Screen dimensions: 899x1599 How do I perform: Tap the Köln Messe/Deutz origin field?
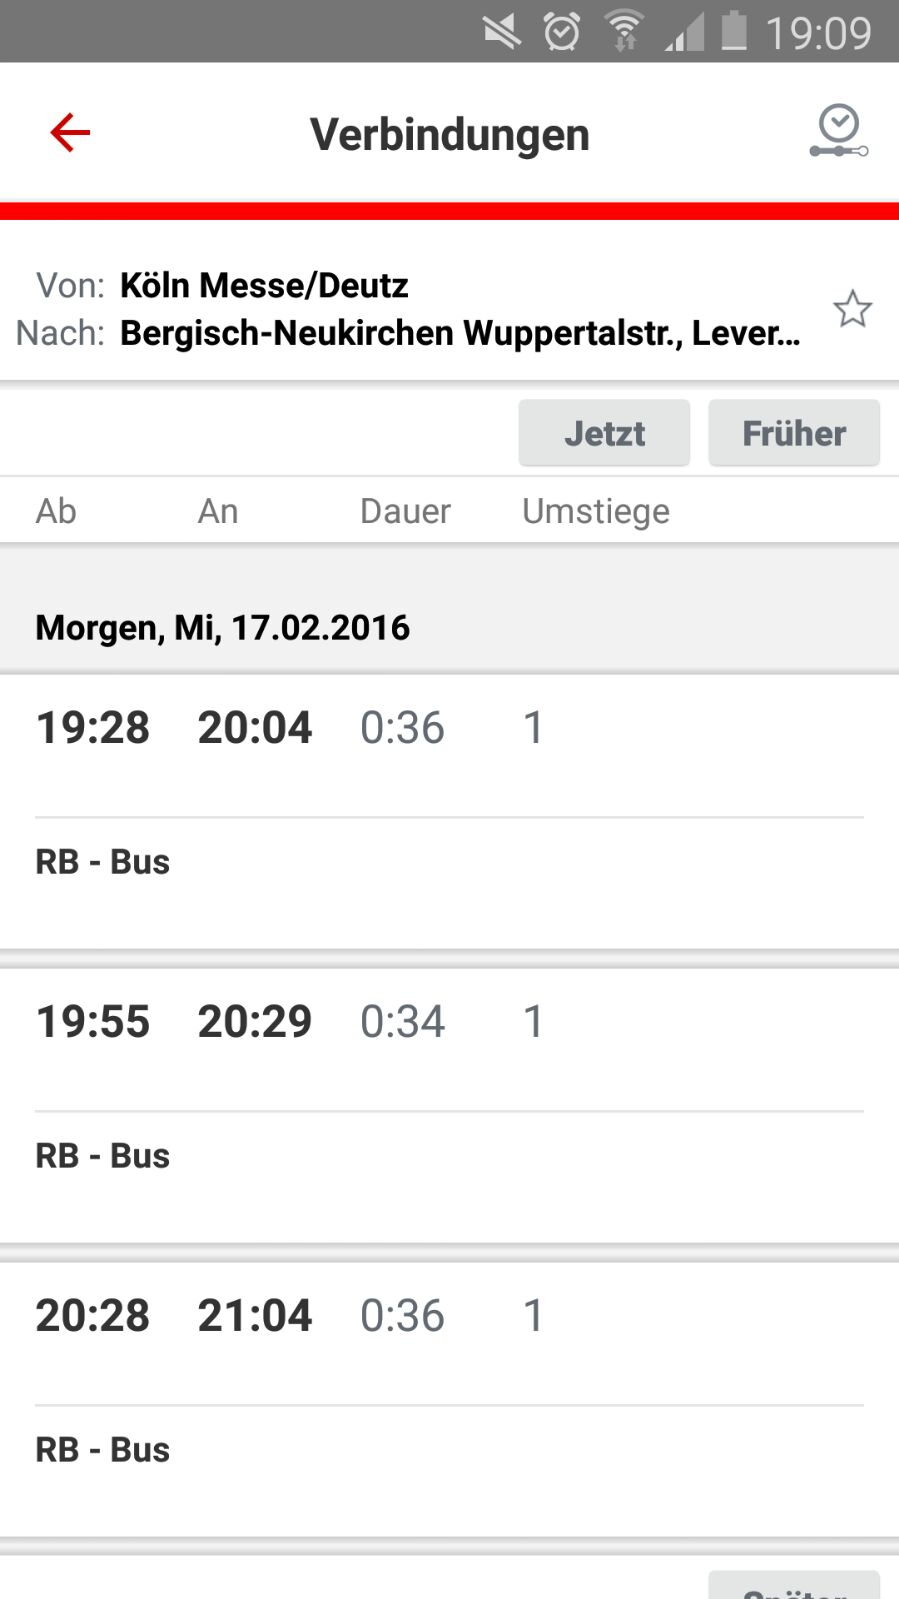click(264, 286)
